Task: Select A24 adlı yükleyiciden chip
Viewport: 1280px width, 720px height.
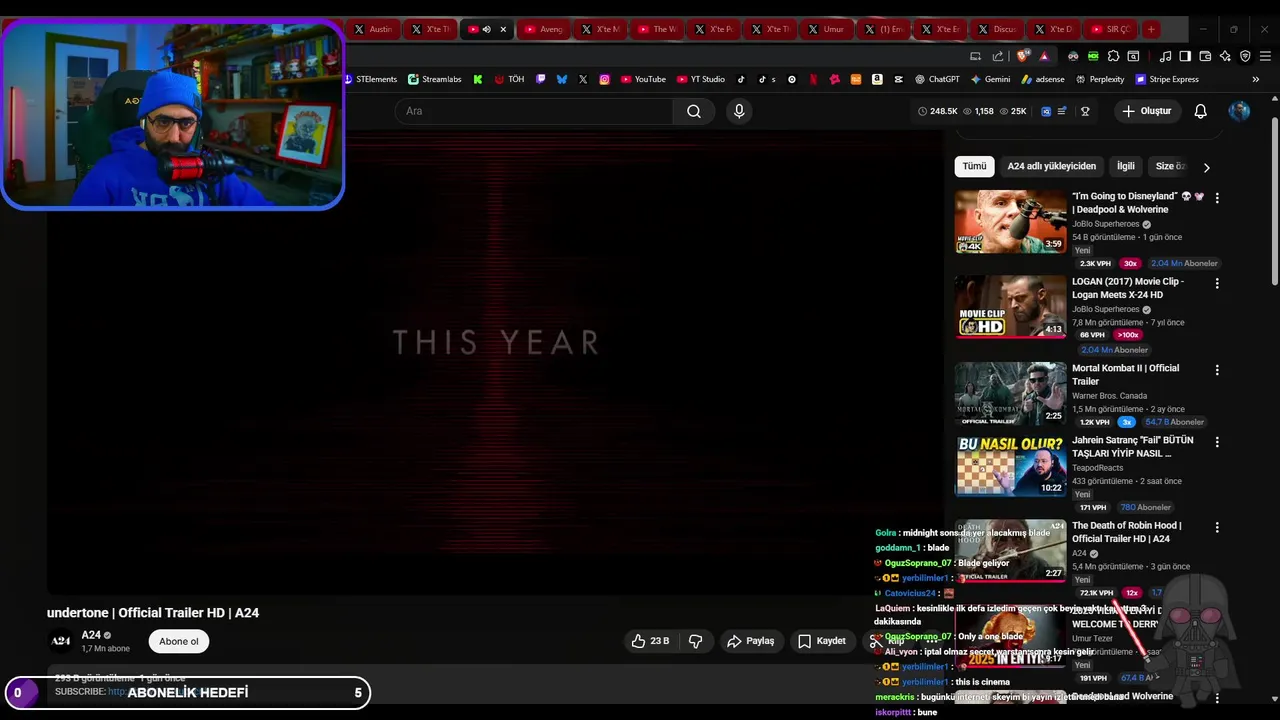Action: click(x=1051, y=166)
